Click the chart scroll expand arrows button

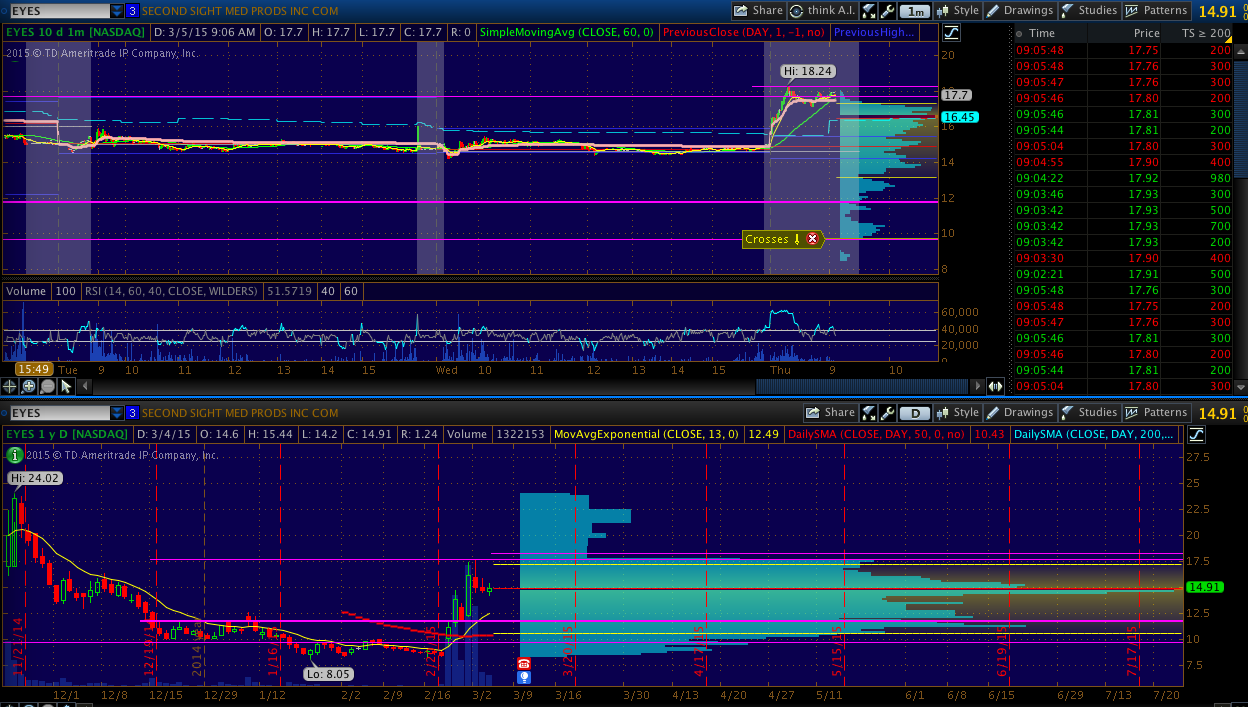tap(995, 386)
